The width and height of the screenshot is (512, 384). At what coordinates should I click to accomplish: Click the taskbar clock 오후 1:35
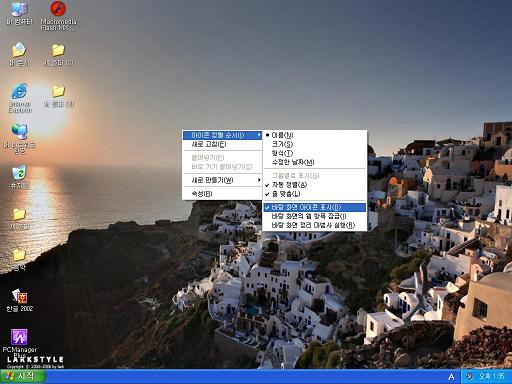click(492, 376)
